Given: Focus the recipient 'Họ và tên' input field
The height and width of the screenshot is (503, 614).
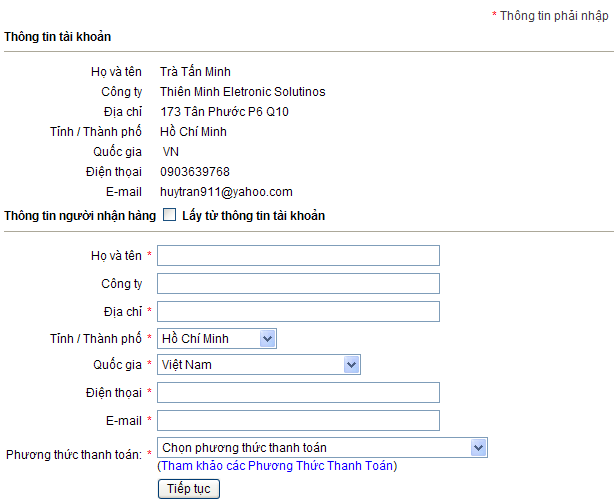Looking at the screenshot, I should tap(298, 256).
